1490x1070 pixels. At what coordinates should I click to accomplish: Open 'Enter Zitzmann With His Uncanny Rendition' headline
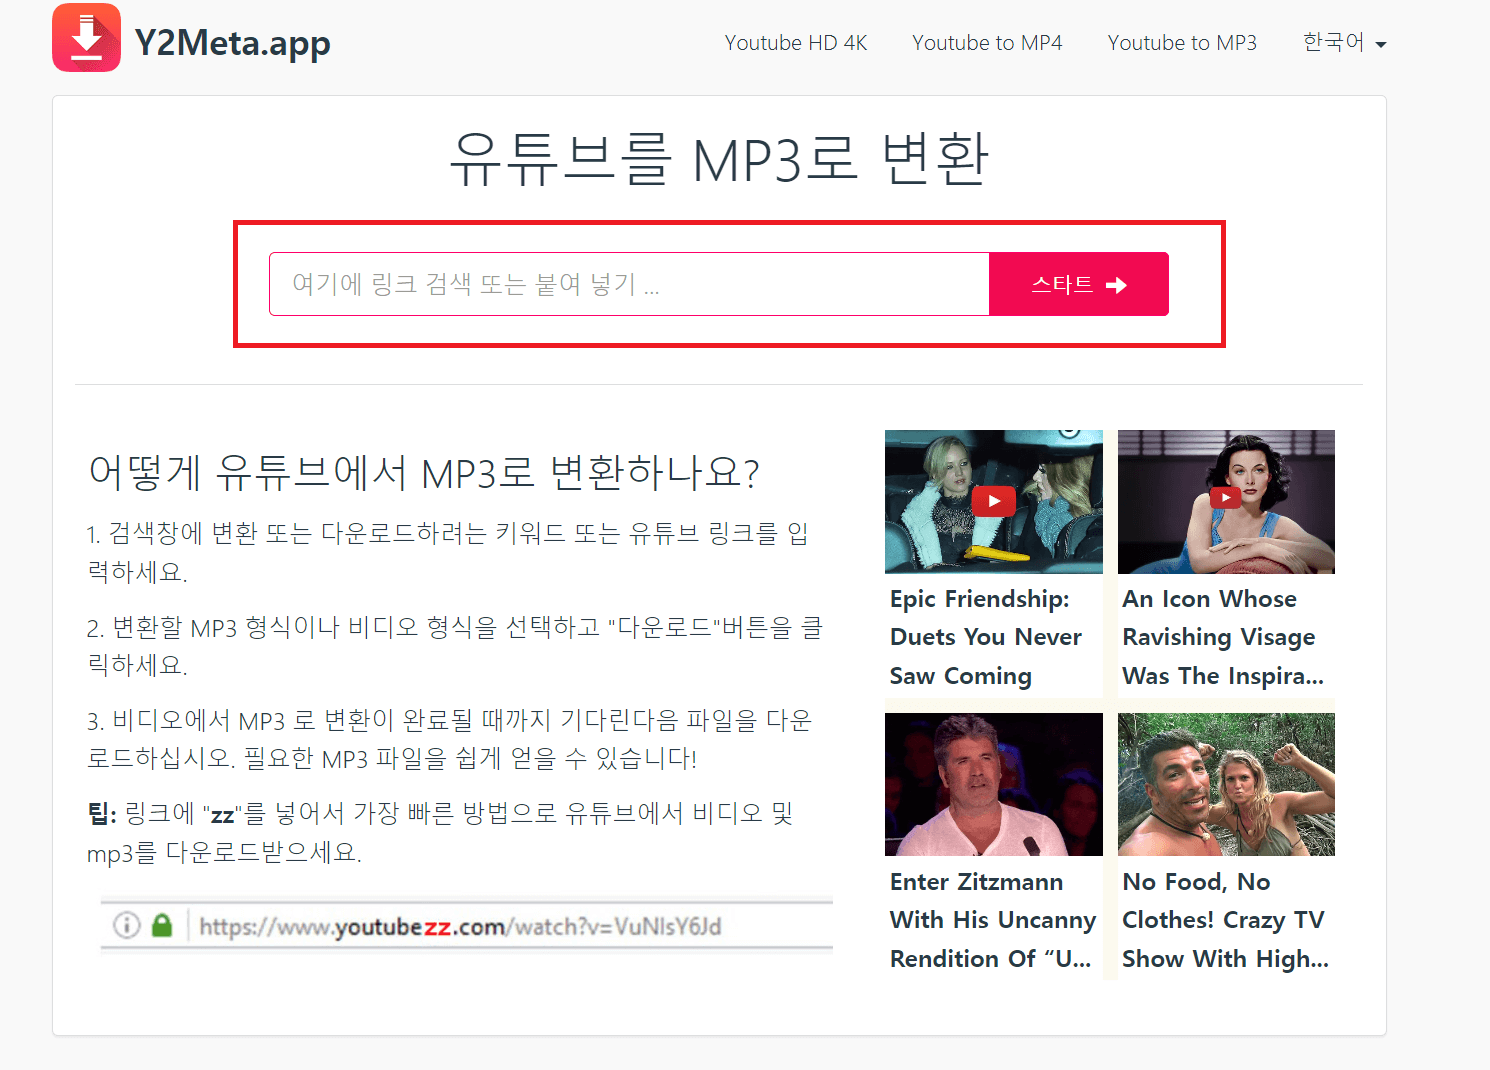coord(993,920)
